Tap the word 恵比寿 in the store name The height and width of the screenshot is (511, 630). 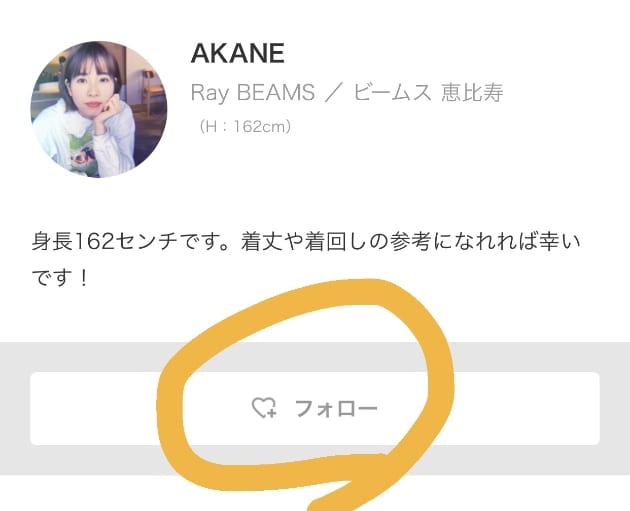tap(472, 93)
